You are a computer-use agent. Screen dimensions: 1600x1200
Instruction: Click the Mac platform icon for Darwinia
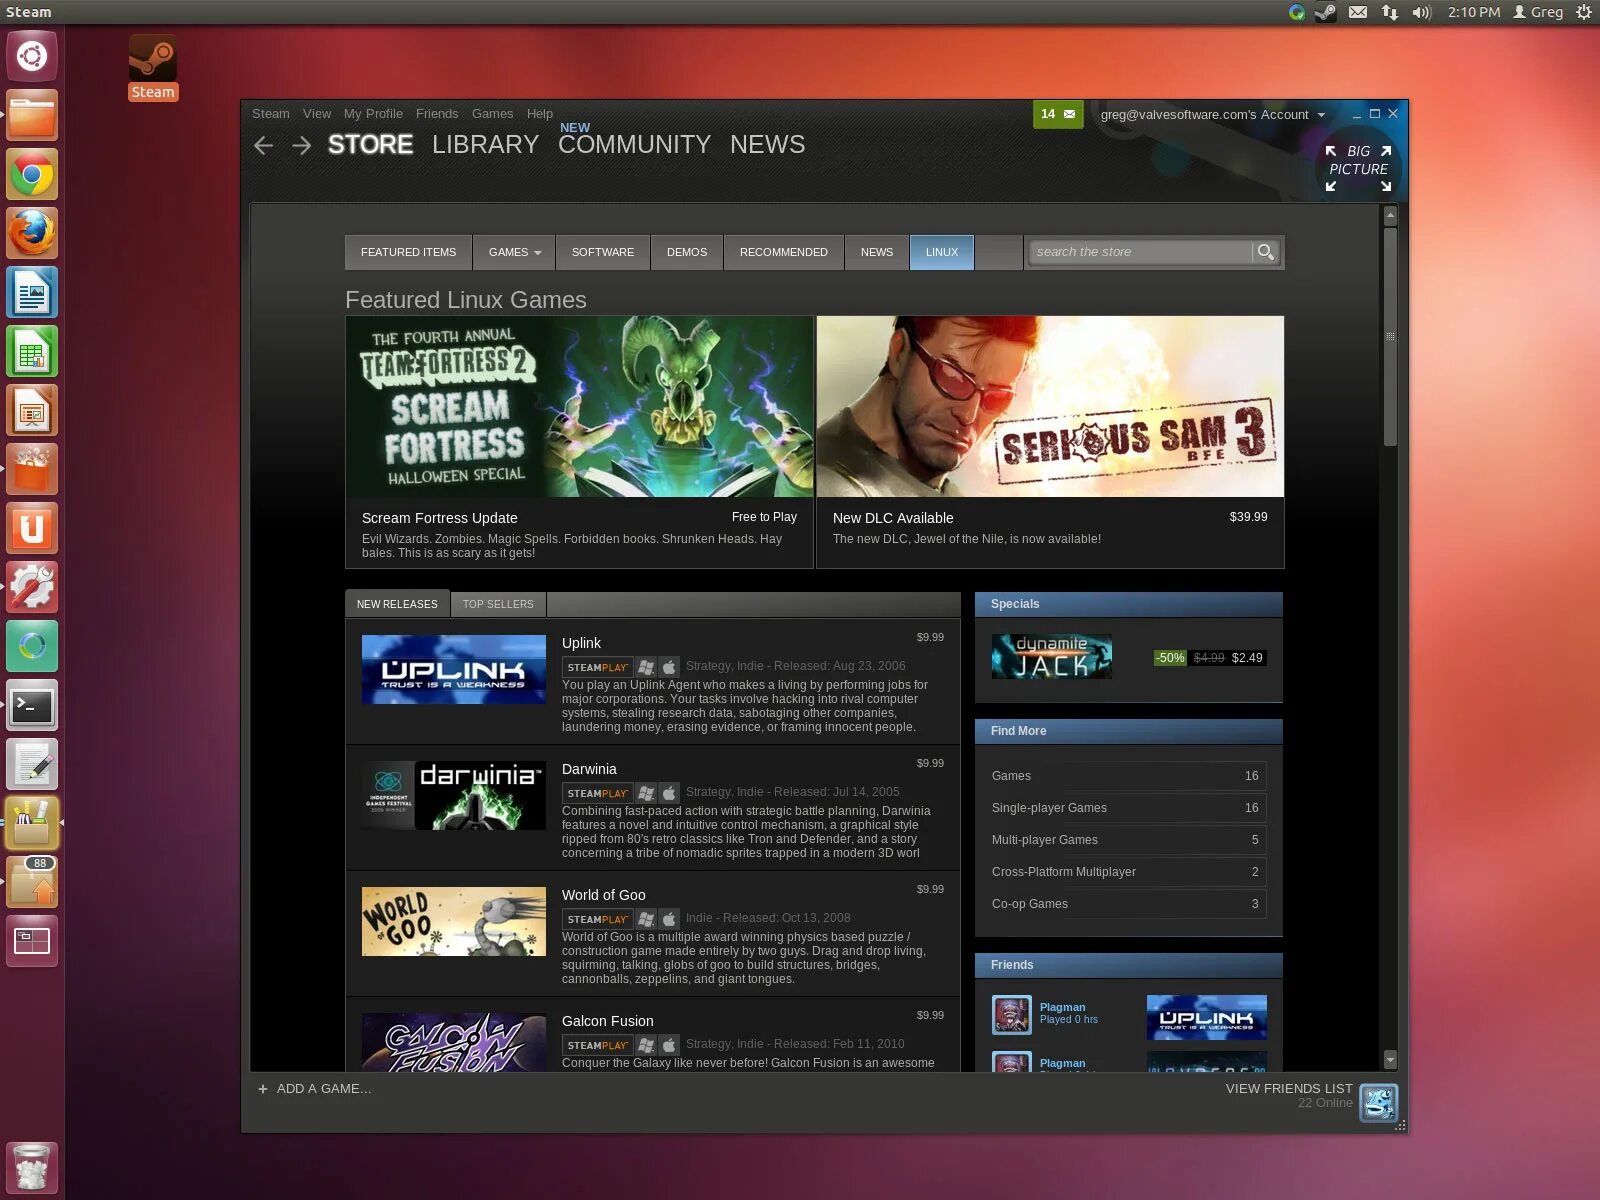click(x=668, y=792)
